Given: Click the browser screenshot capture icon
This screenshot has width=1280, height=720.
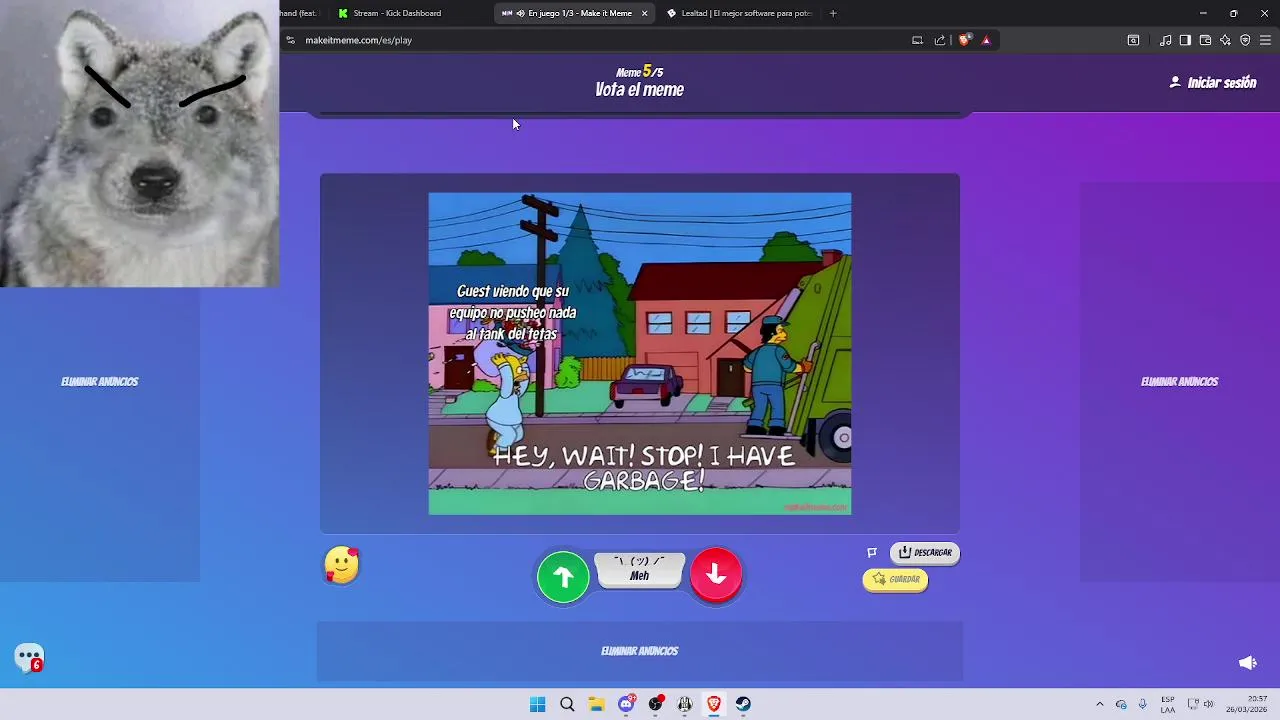Looking at the screenshot, I should 1133,40.
